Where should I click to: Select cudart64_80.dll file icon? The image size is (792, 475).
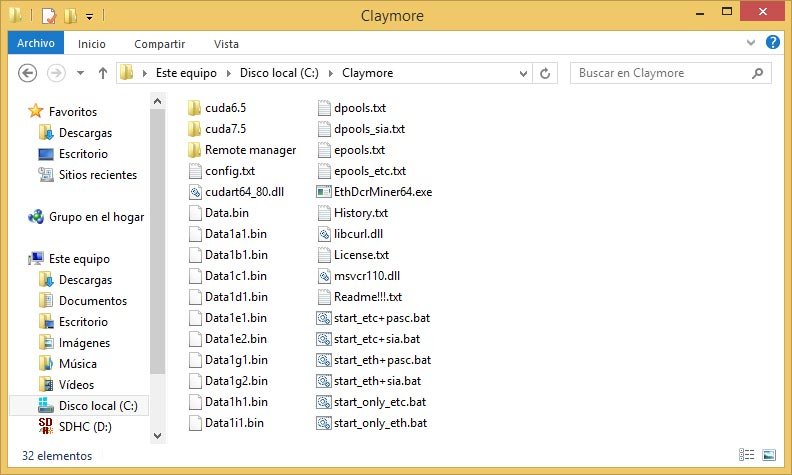[x=195, y=192]
